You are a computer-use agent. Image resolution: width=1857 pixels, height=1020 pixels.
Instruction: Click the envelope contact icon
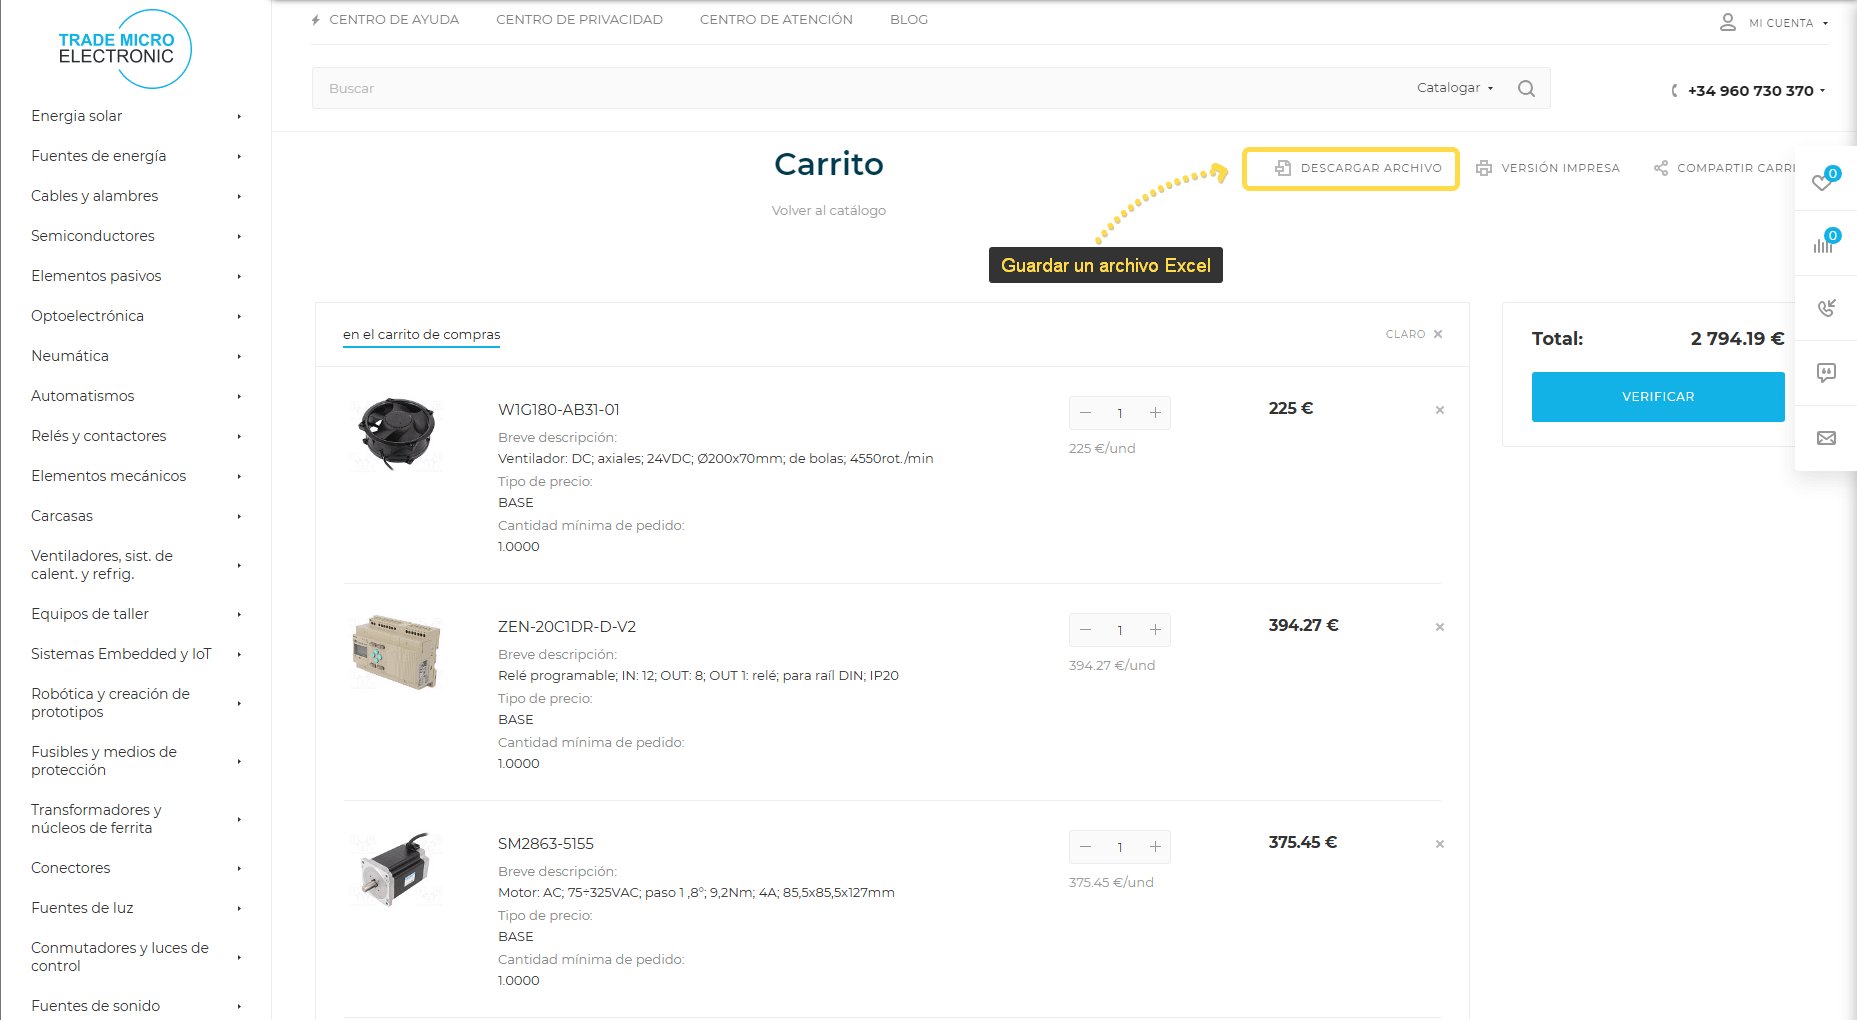coord(1826,438)
